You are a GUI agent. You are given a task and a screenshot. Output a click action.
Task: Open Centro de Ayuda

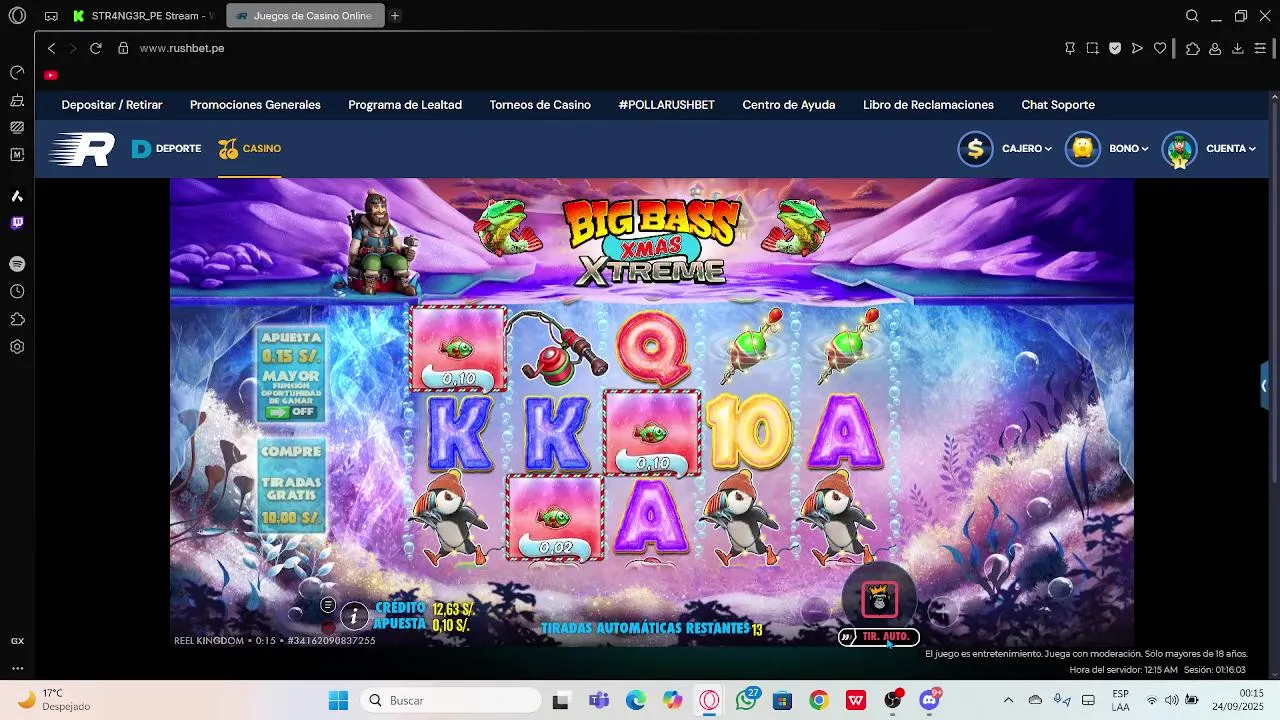(x=788, y=105)
